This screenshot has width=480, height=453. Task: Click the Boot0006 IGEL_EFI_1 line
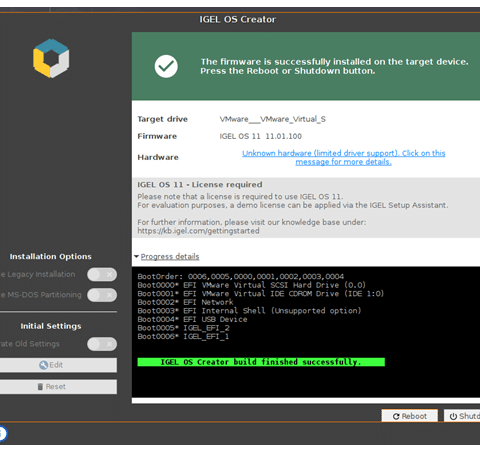tap(183, 337)
